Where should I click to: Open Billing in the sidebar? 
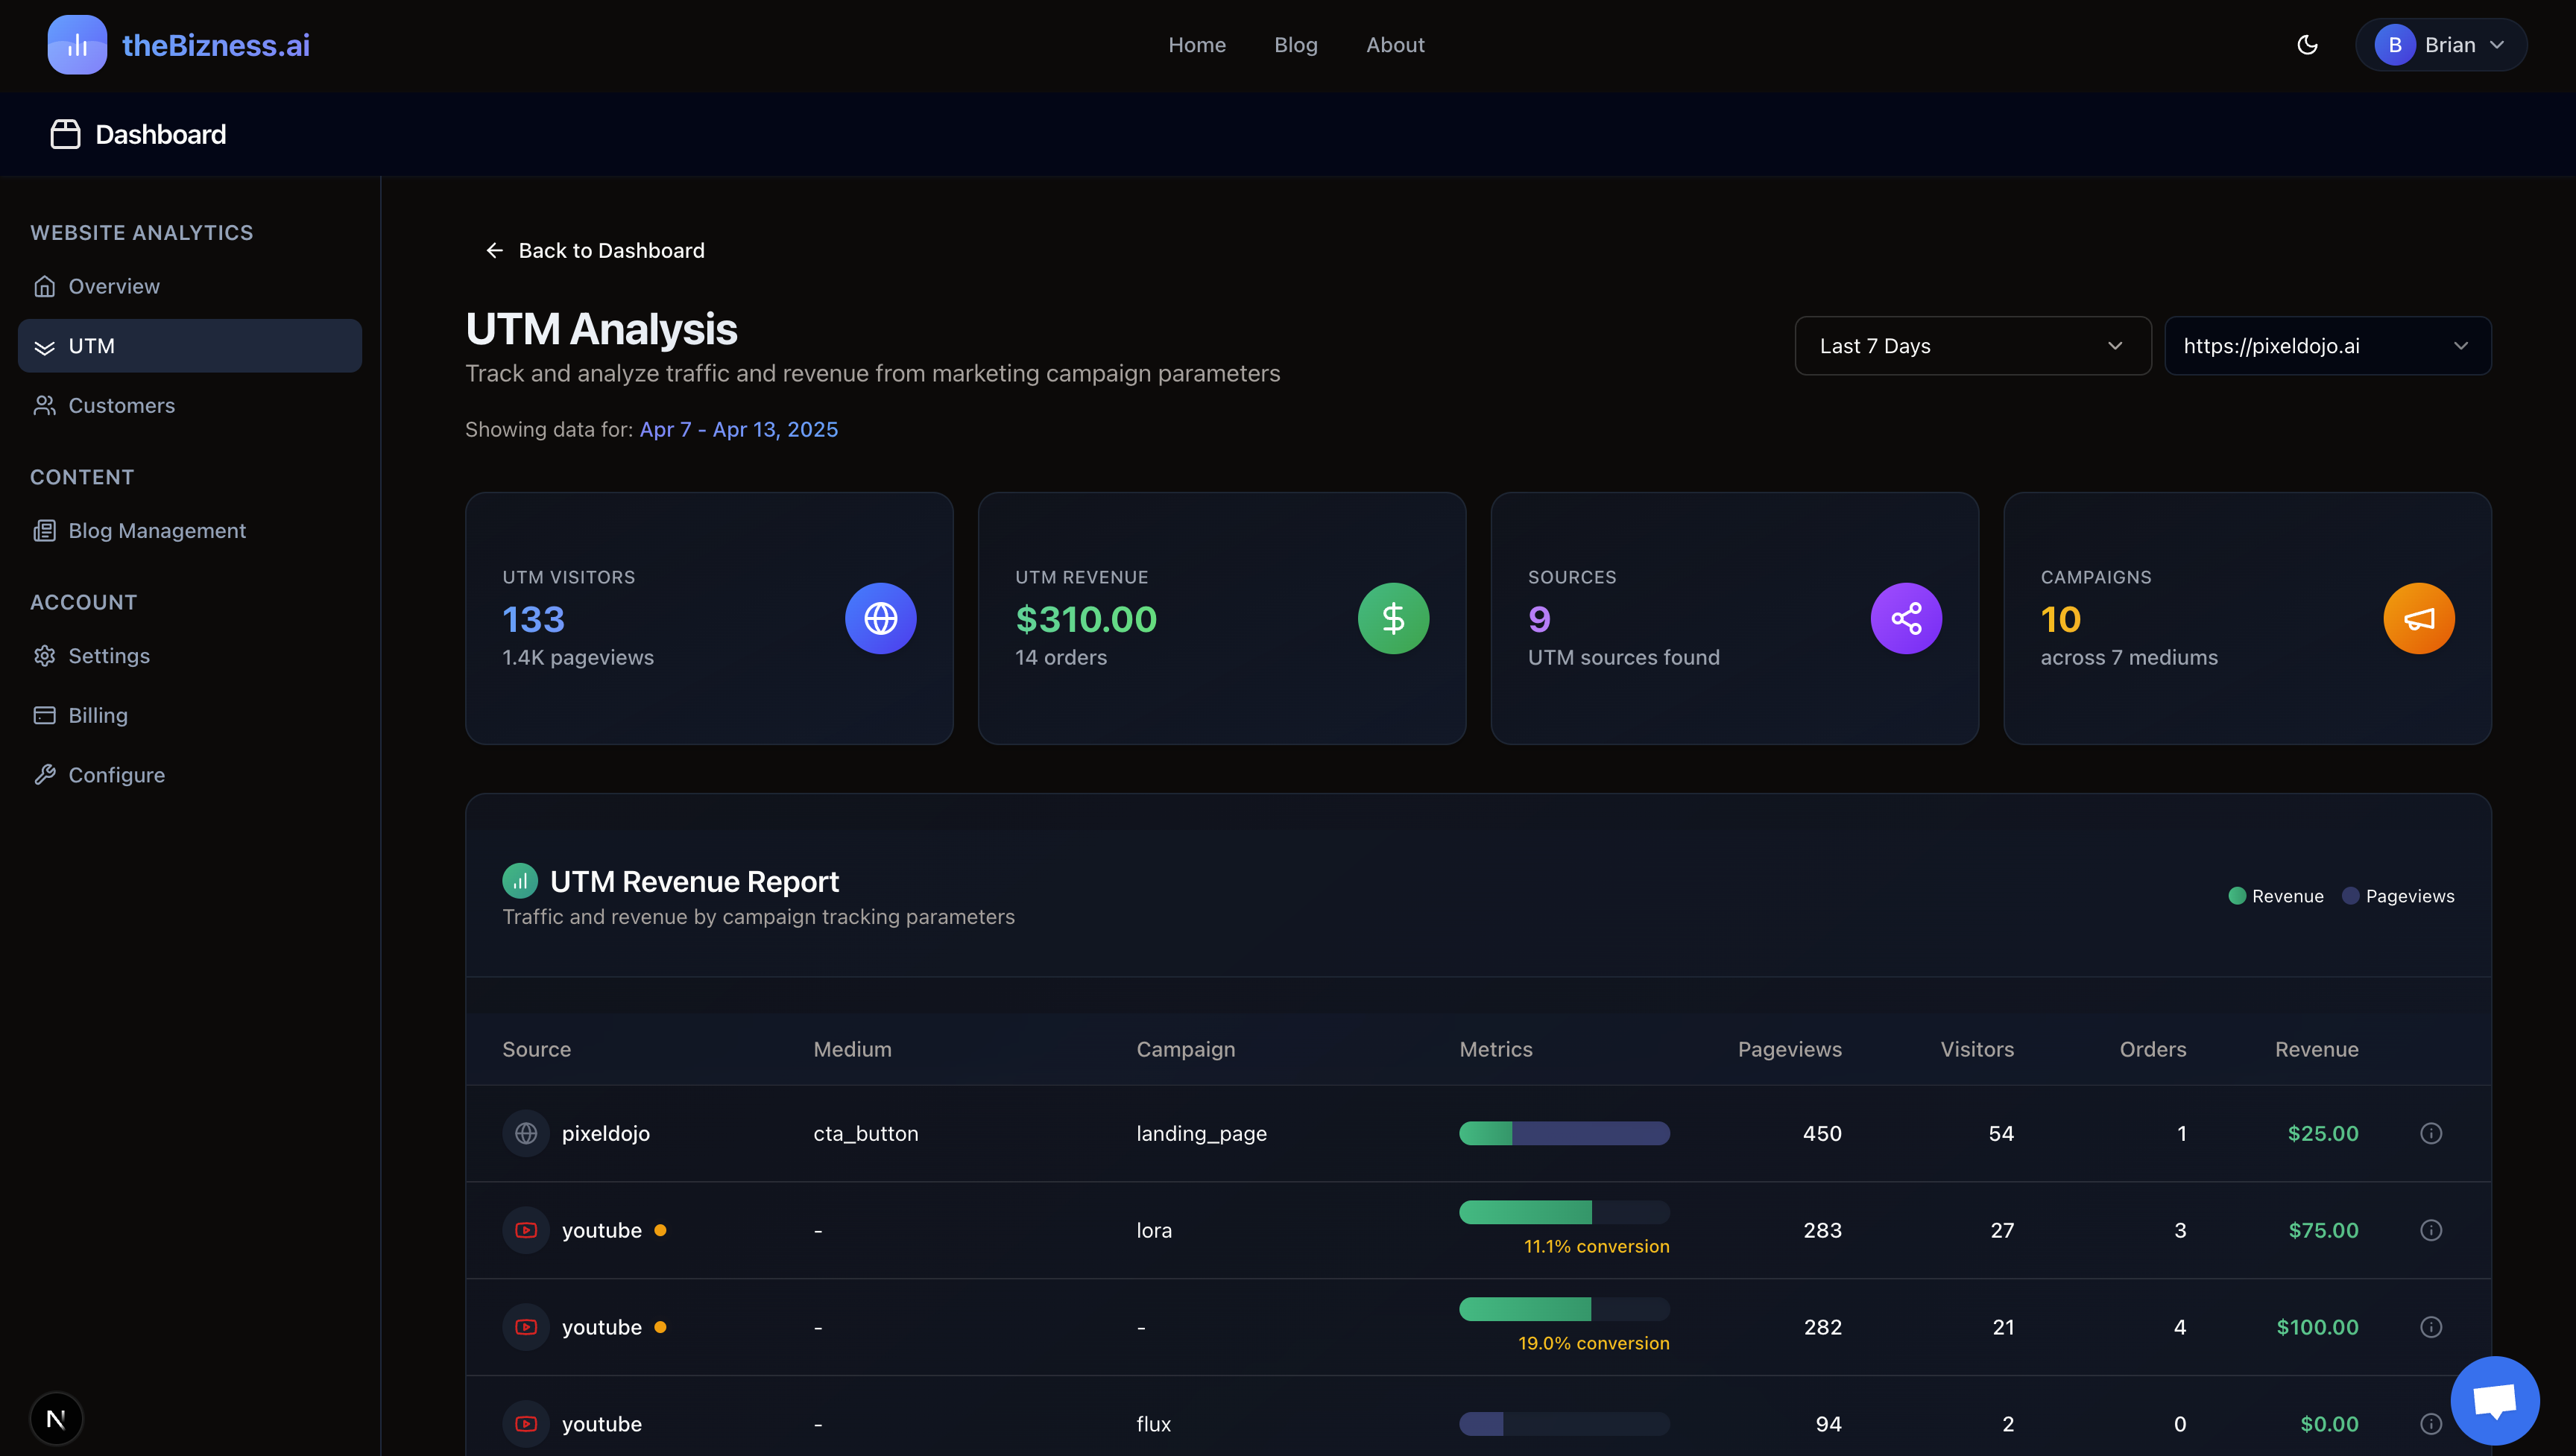click(98, 715)
